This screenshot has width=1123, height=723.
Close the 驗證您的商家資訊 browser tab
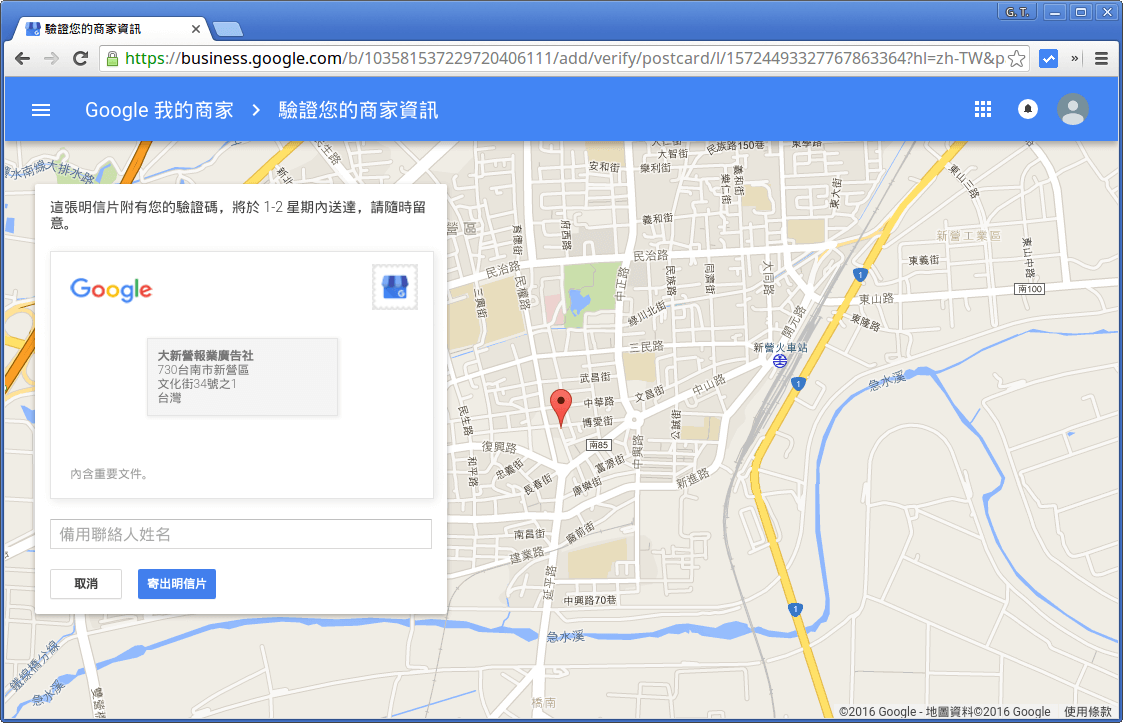pyautogui.click(x=196, y=29)
